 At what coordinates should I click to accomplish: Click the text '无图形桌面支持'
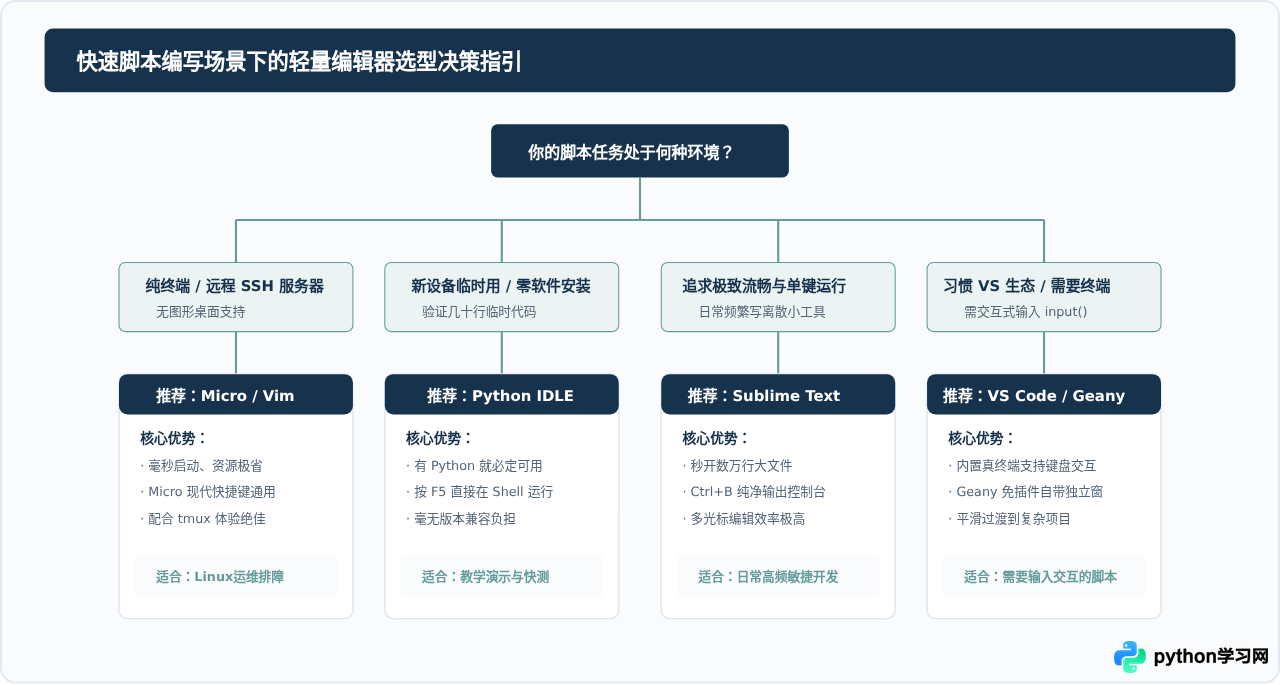(201, 312)
